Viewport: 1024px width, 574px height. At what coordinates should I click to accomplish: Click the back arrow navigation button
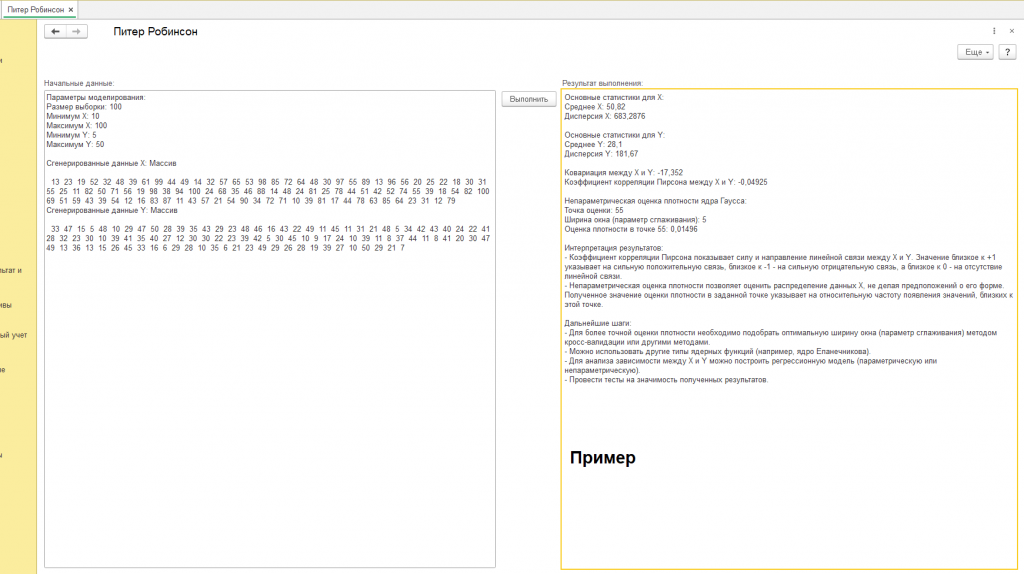click(x=56, y=31)
